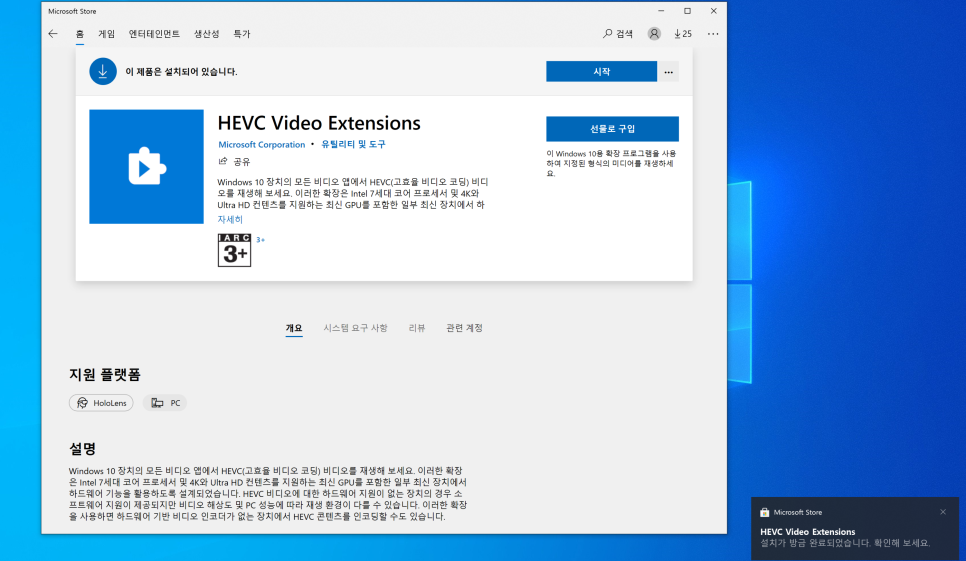Click HEVC Video Extensions notification title

pos(808,531)
